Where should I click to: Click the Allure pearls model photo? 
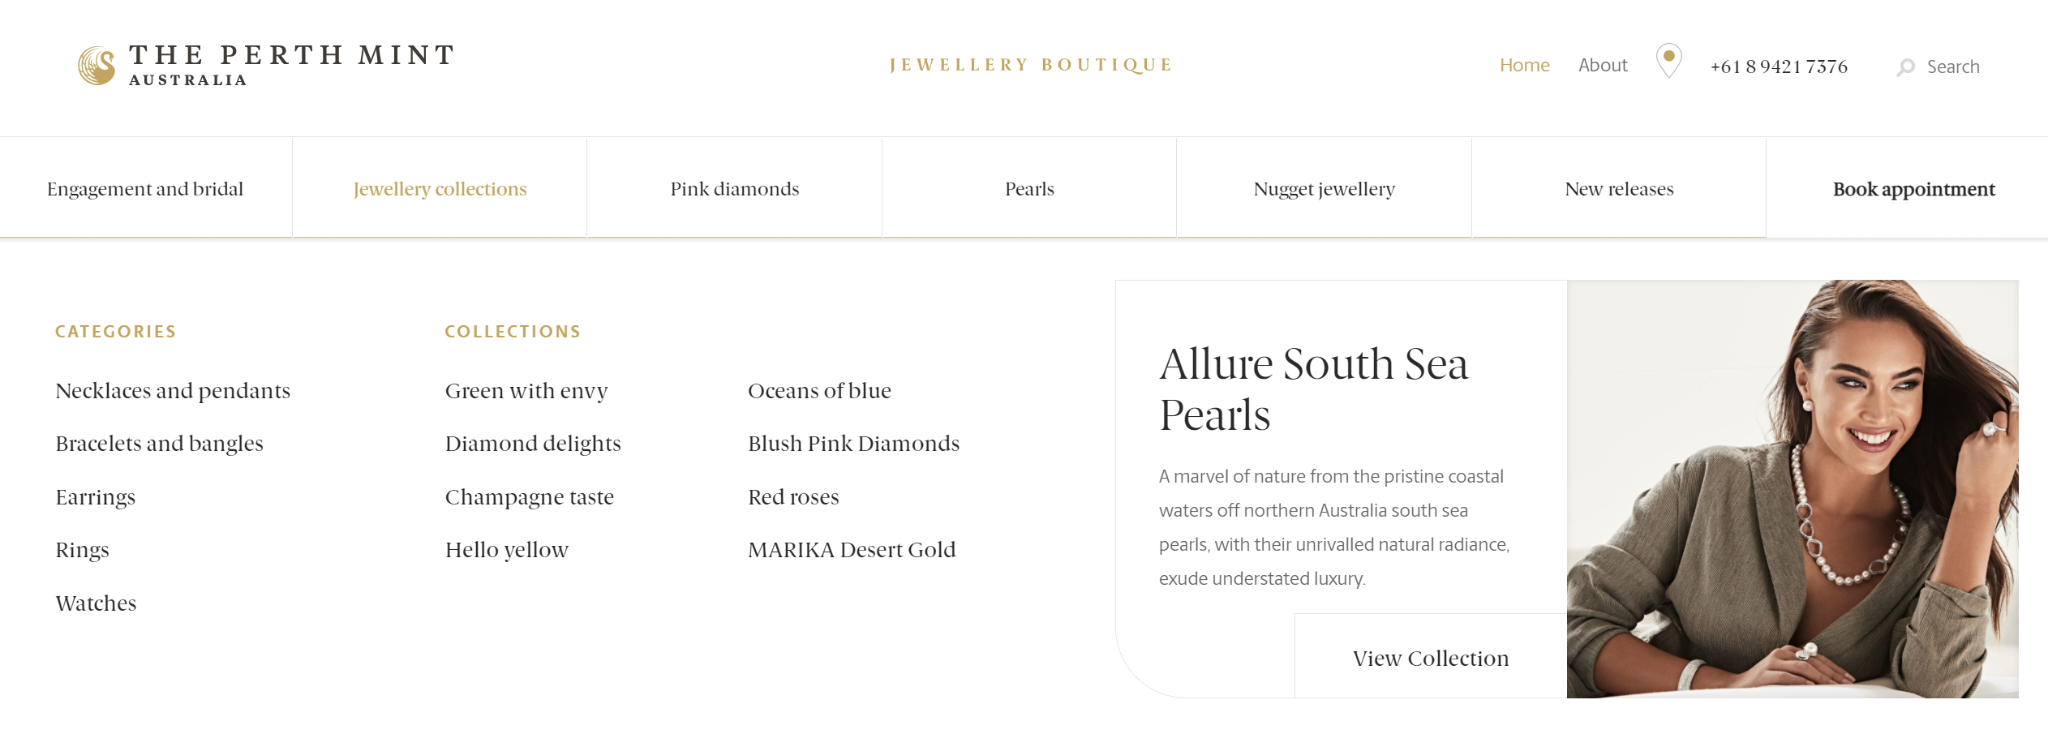(x=1792, y=488)
